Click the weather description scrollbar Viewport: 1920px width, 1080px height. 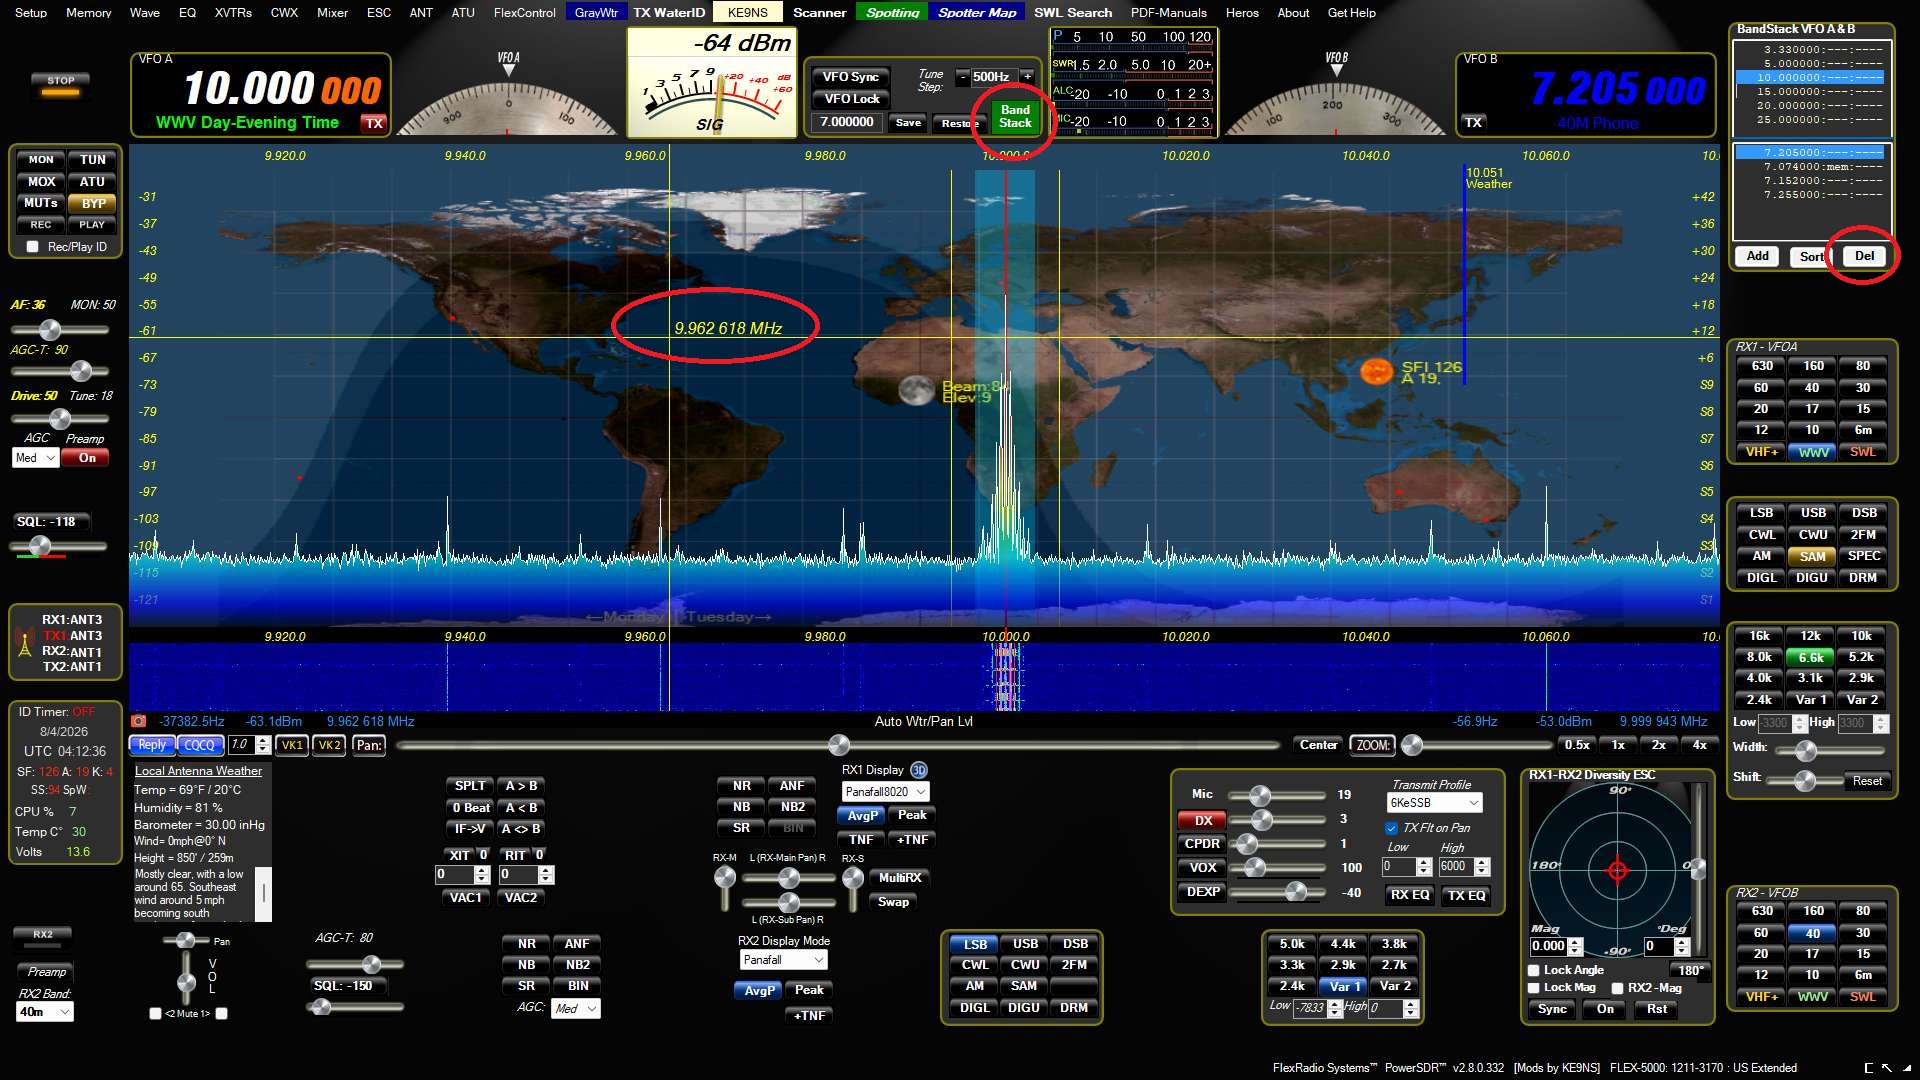(x=264, y=892)
